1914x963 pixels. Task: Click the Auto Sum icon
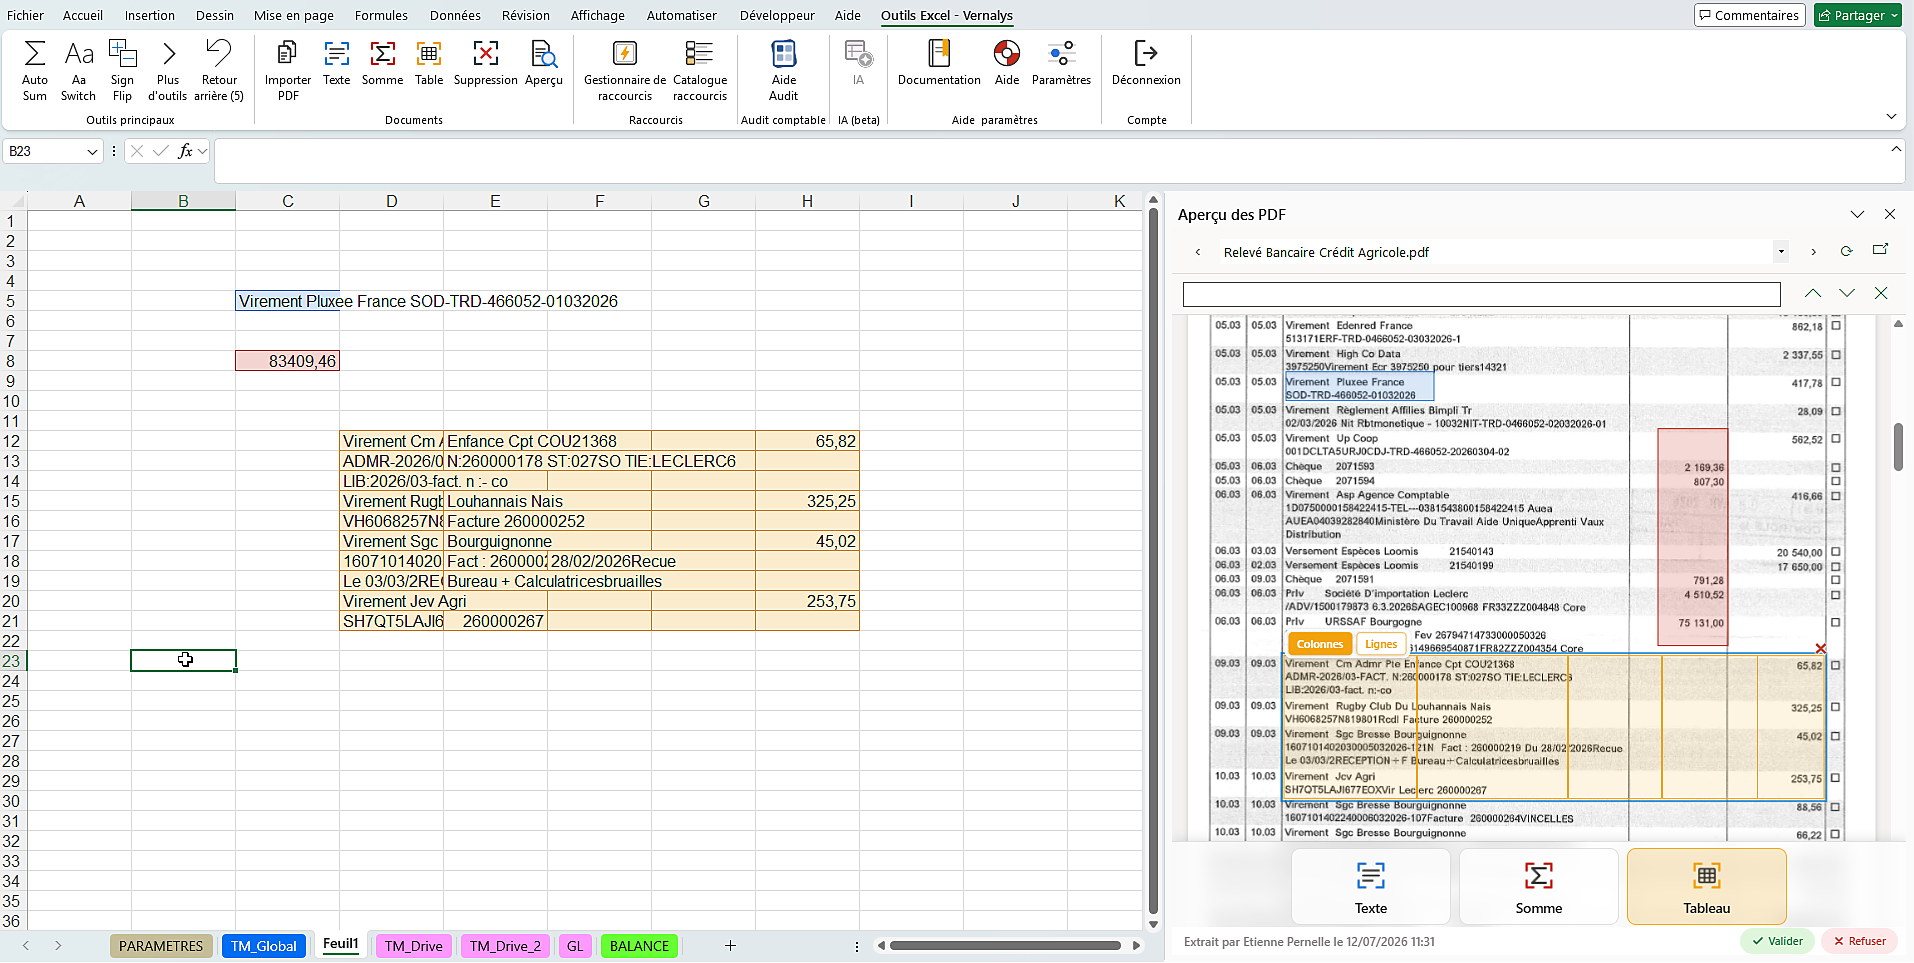[34, 54]
